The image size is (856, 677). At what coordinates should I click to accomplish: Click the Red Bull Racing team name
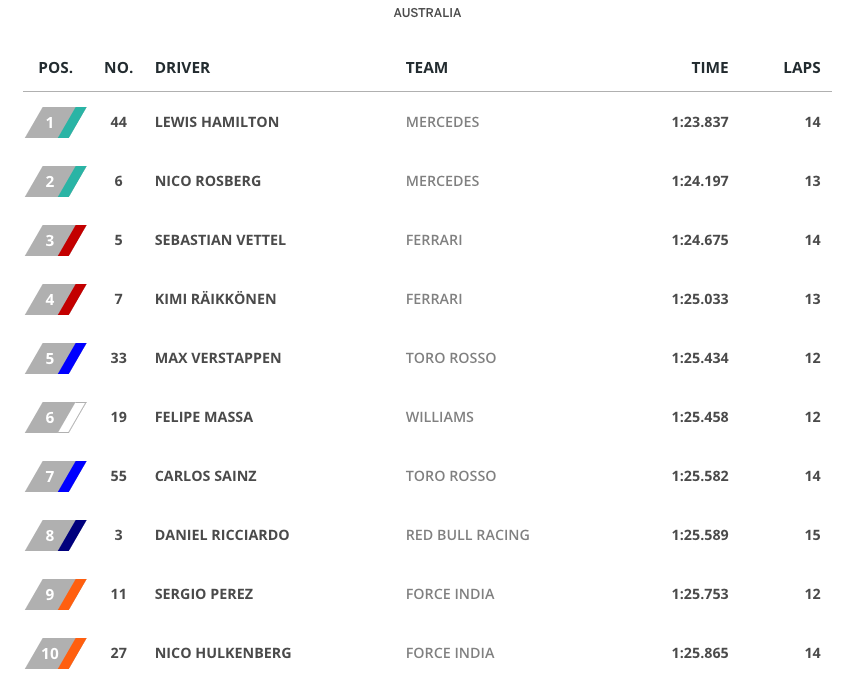click(468, 535)
